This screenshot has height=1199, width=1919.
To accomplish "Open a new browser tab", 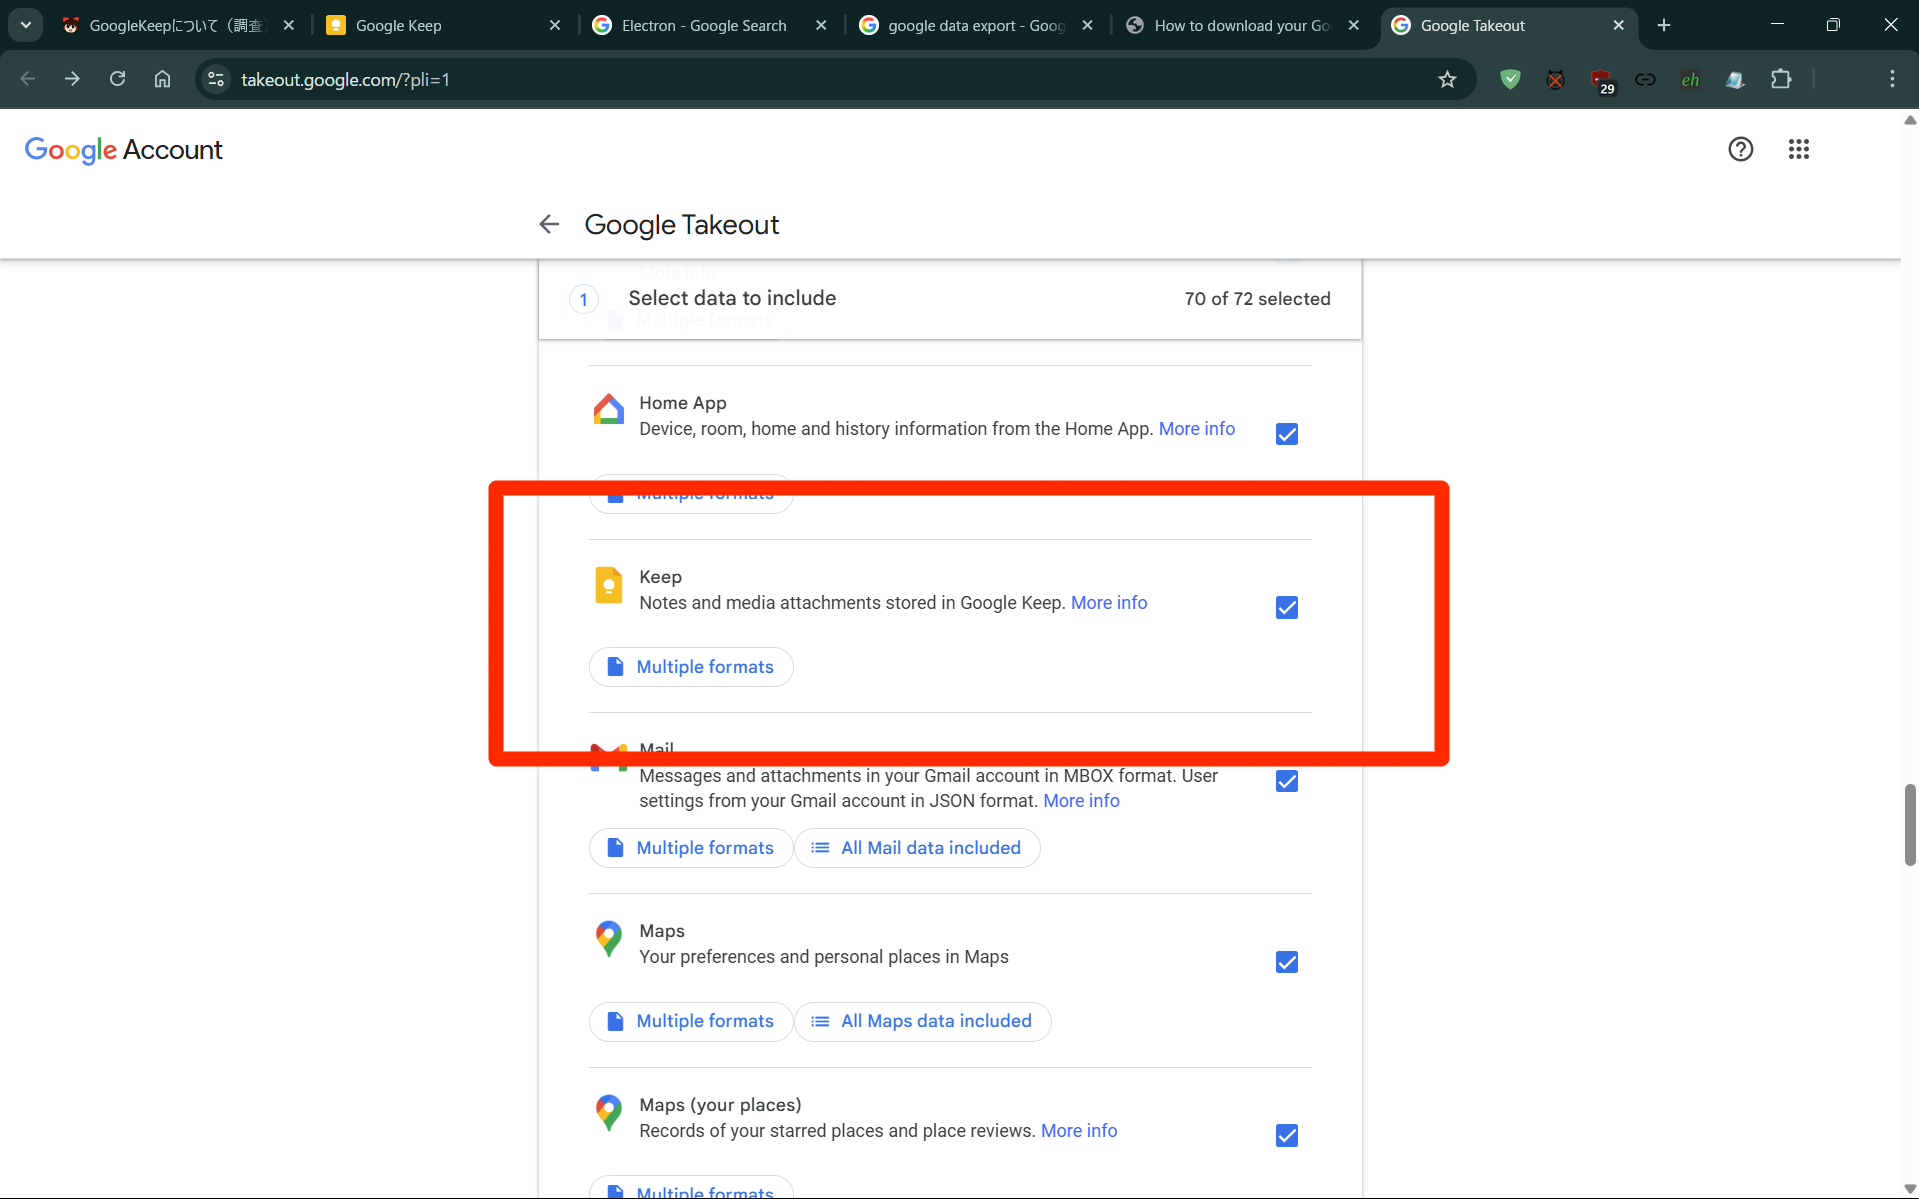I will [x=1664, y=25].
